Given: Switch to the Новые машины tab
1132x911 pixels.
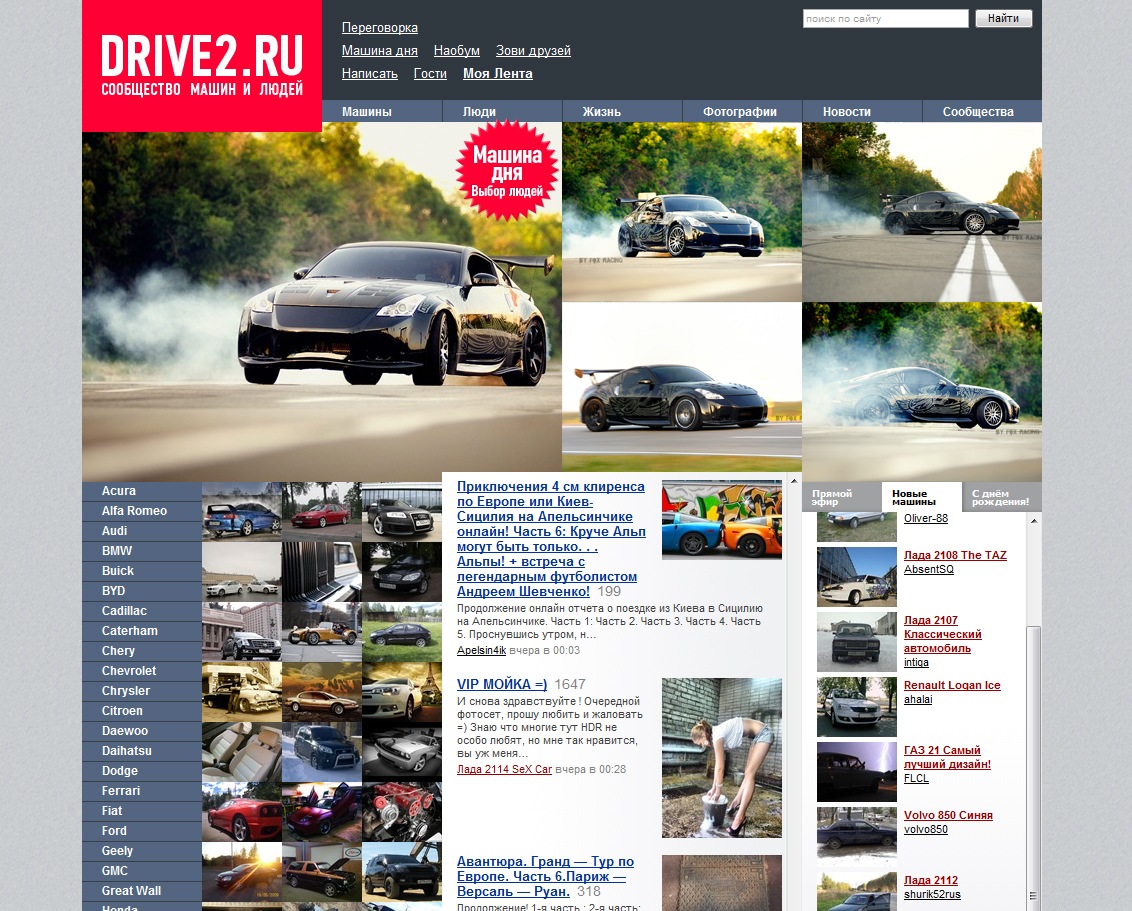Looking at the screenshot, I should click(x=922, y=497).
